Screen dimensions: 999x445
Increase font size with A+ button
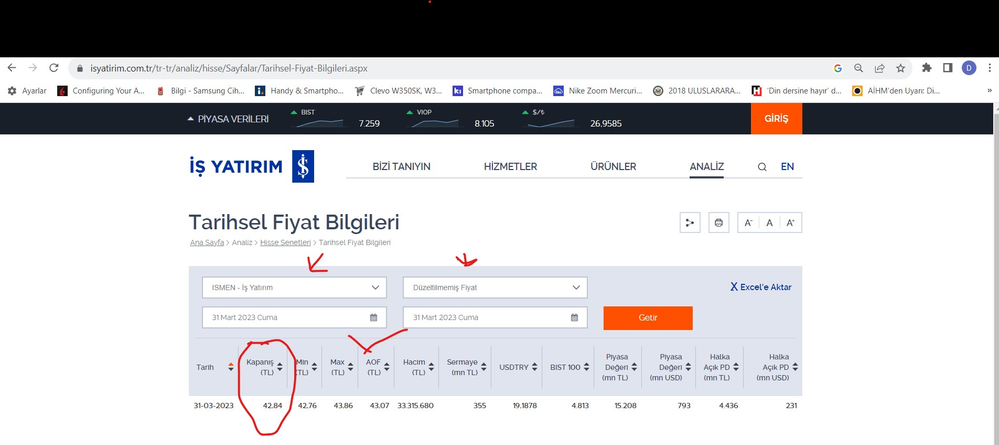click(791, 222)
